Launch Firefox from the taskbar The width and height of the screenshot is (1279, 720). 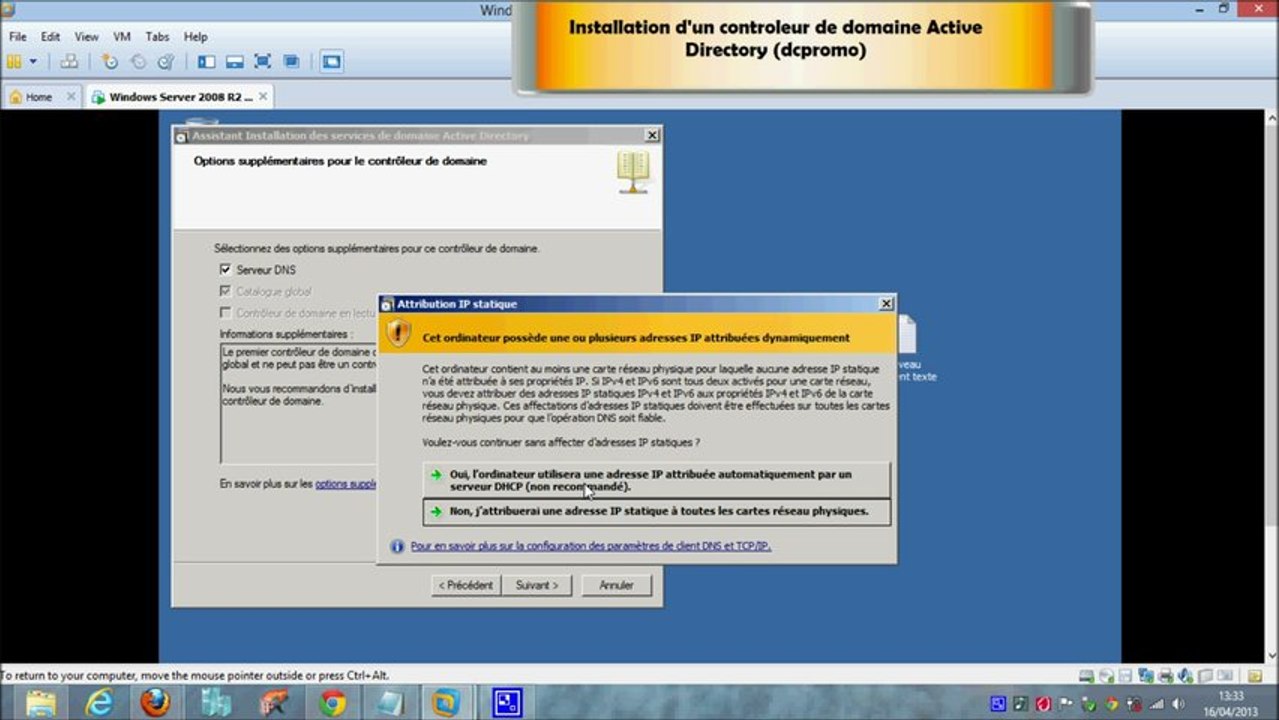coord(155,703)
